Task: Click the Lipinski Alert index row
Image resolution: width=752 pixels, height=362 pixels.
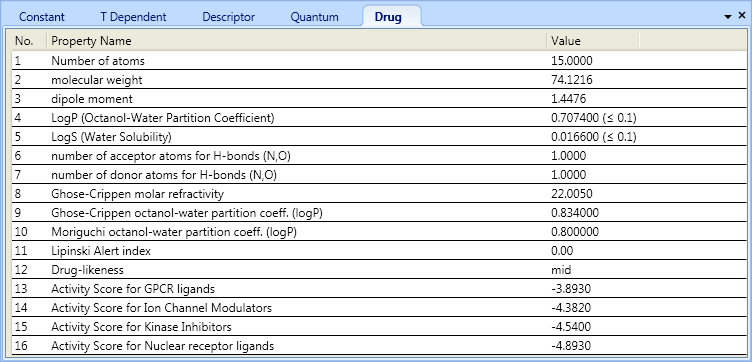Action: point(379,251)
